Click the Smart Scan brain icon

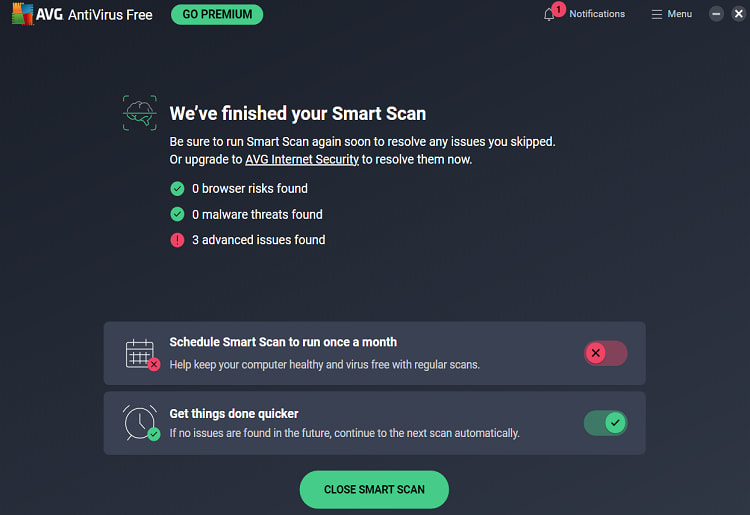click(140, 113)
